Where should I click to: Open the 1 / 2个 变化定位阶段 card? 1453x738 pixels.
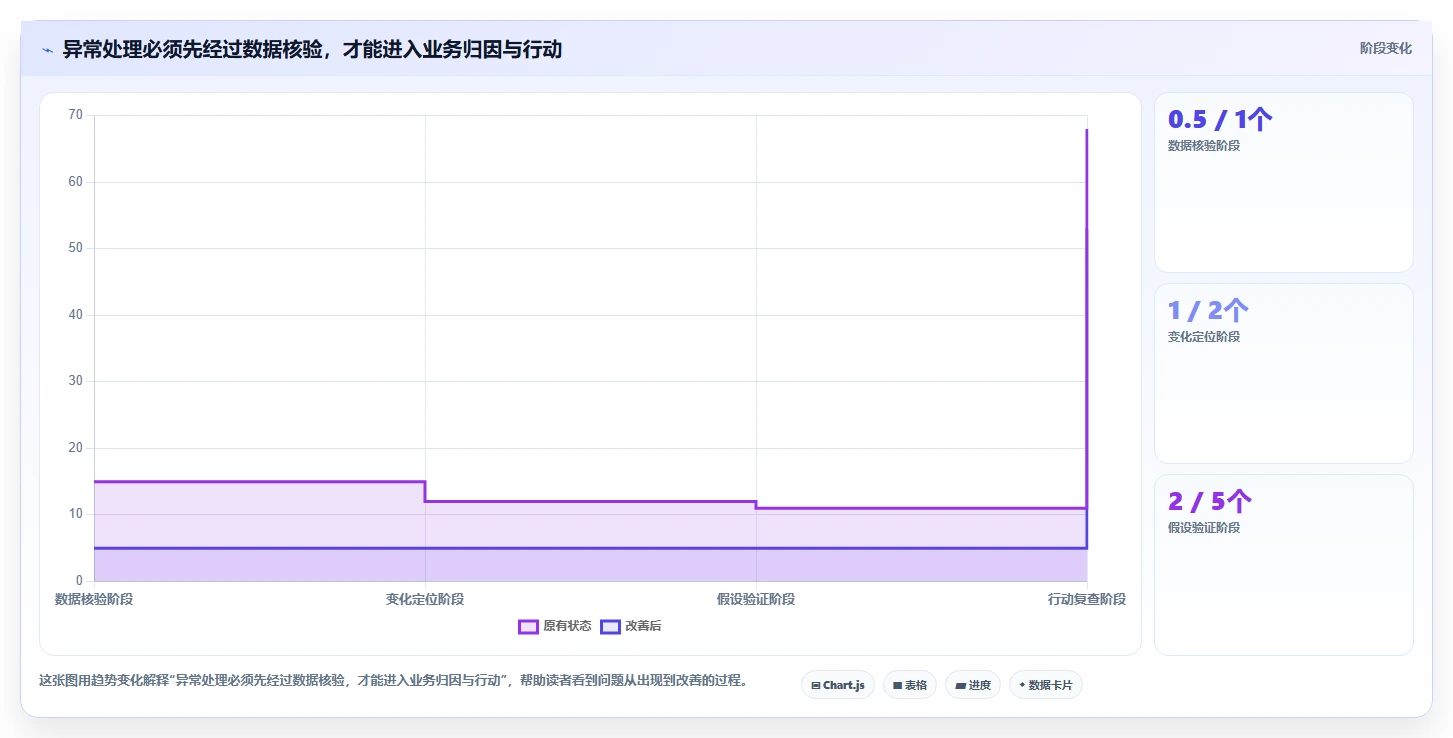tap(1284, 373)
